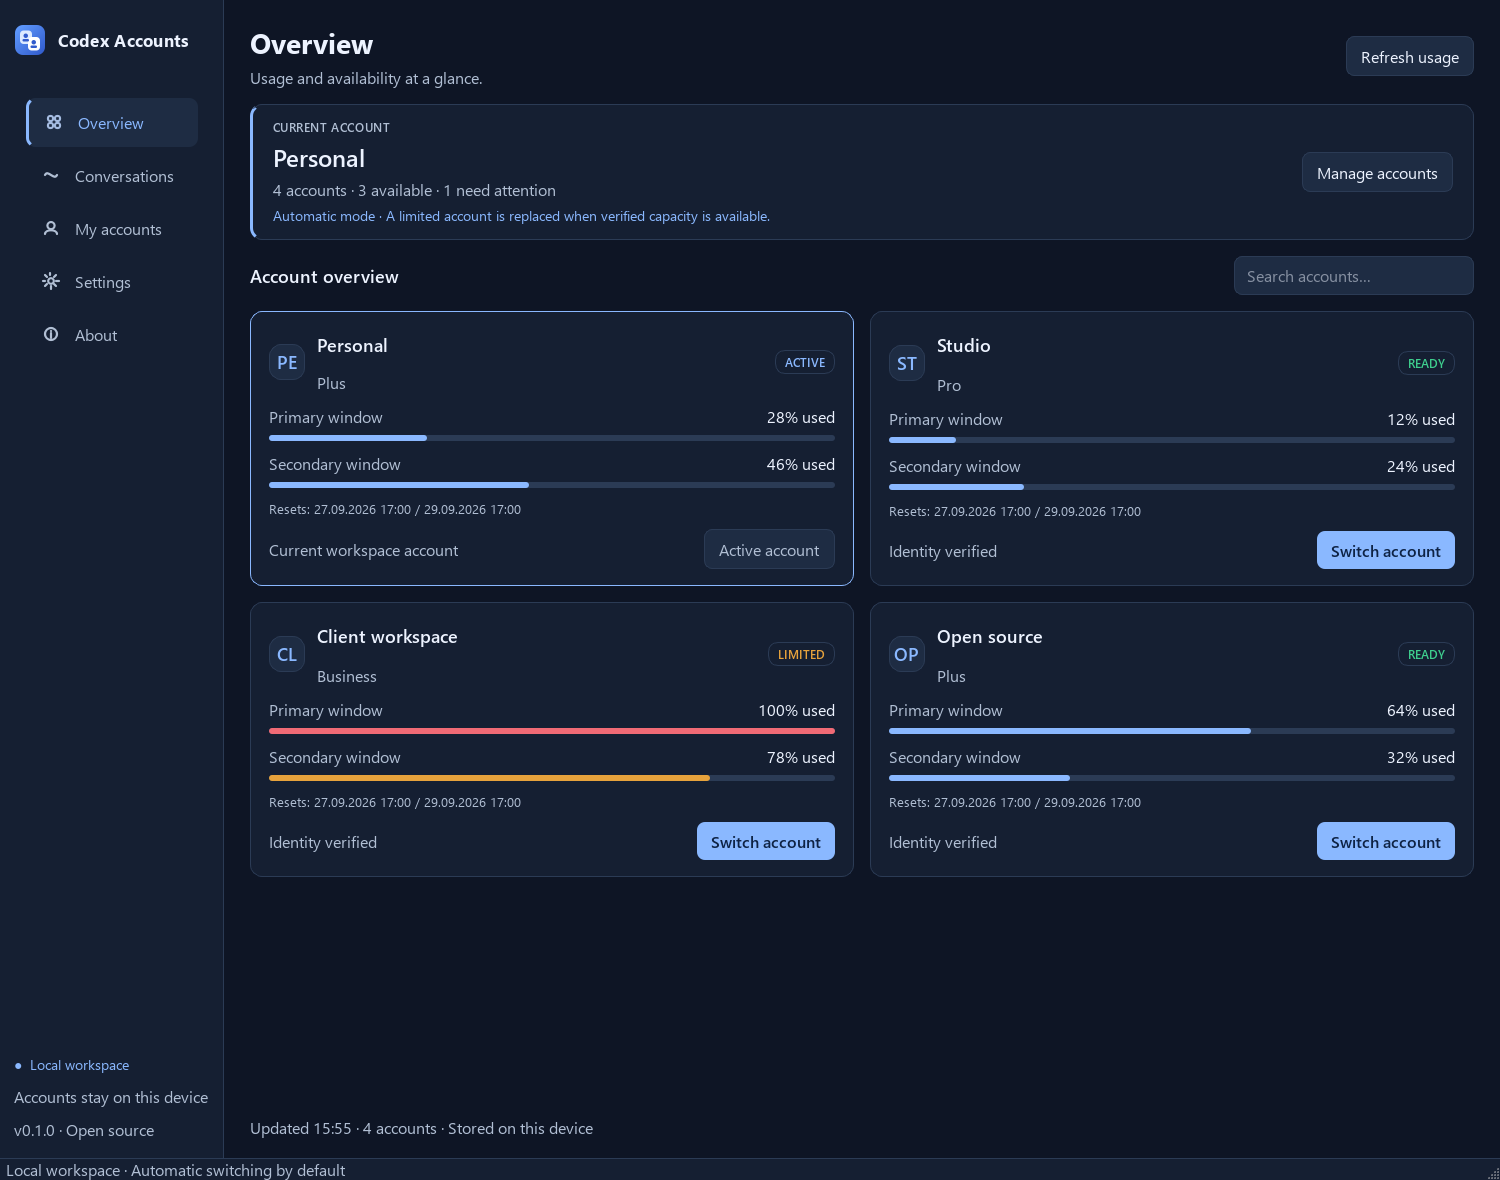Click the 'Open source' card title
Image resolution: width=1500 pixels, height=1180 pixels.
pos(989,637)
